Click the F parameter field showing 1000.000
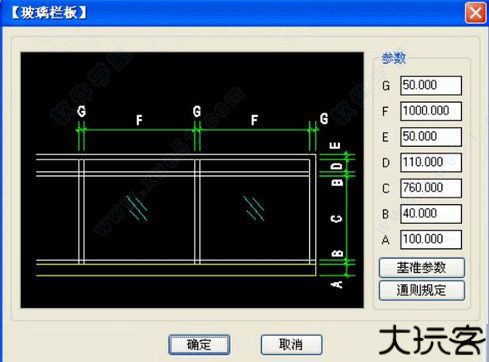The image size is (489, 362). coord(431,111)
